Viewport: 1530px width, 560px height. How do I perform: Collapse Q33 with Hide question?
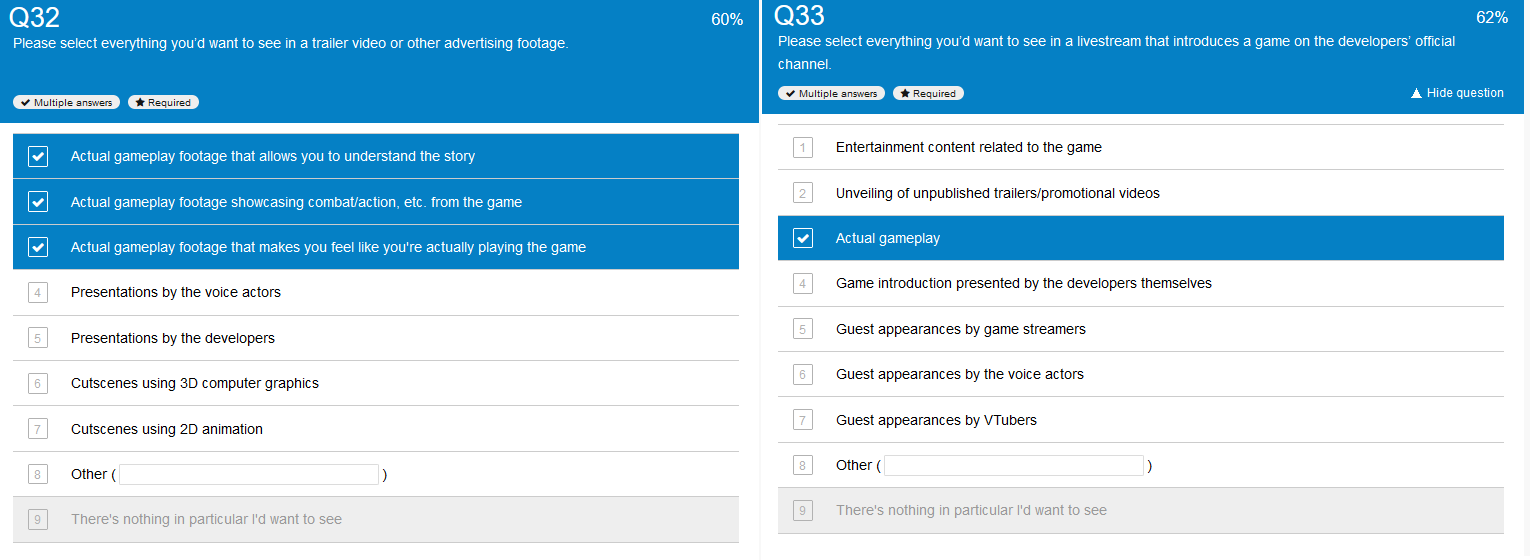click(1457, 93)
